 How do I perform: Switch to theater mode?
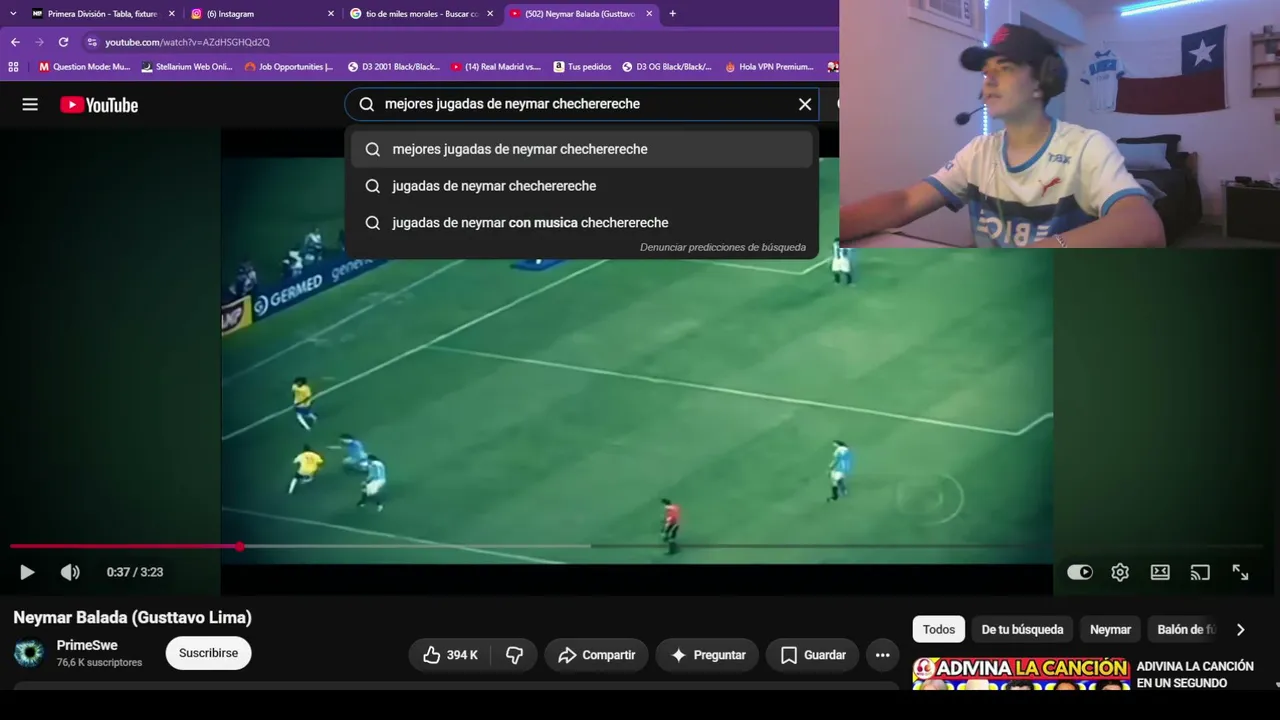point(1160,572)
